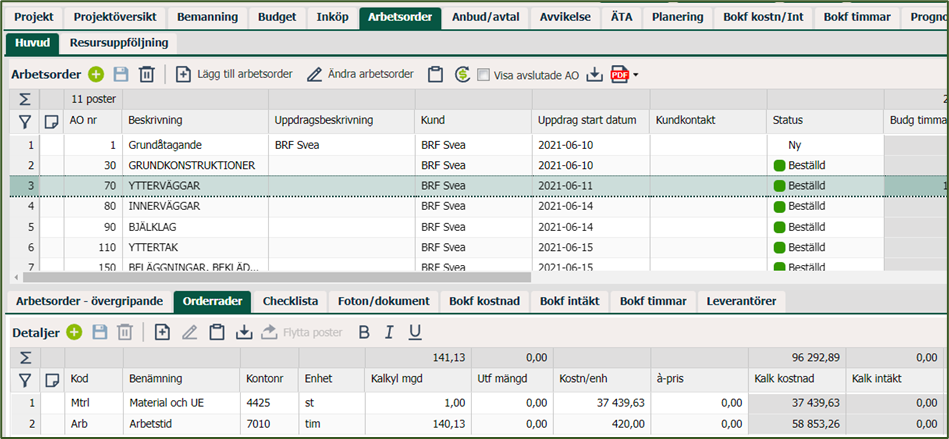The image size is (949, 439).
Task: Click the 140,13 Kalkyl mgd value
Action: [418, 423]
